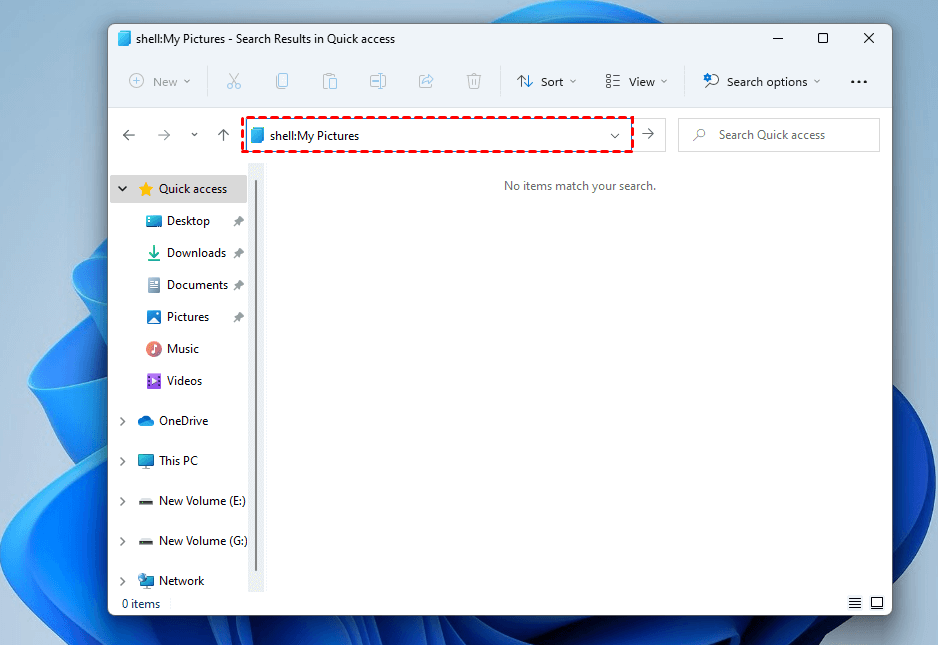Click the Search Quick access box
The width and height of the screenshot is (938, 645).
[x=778, y=135]
